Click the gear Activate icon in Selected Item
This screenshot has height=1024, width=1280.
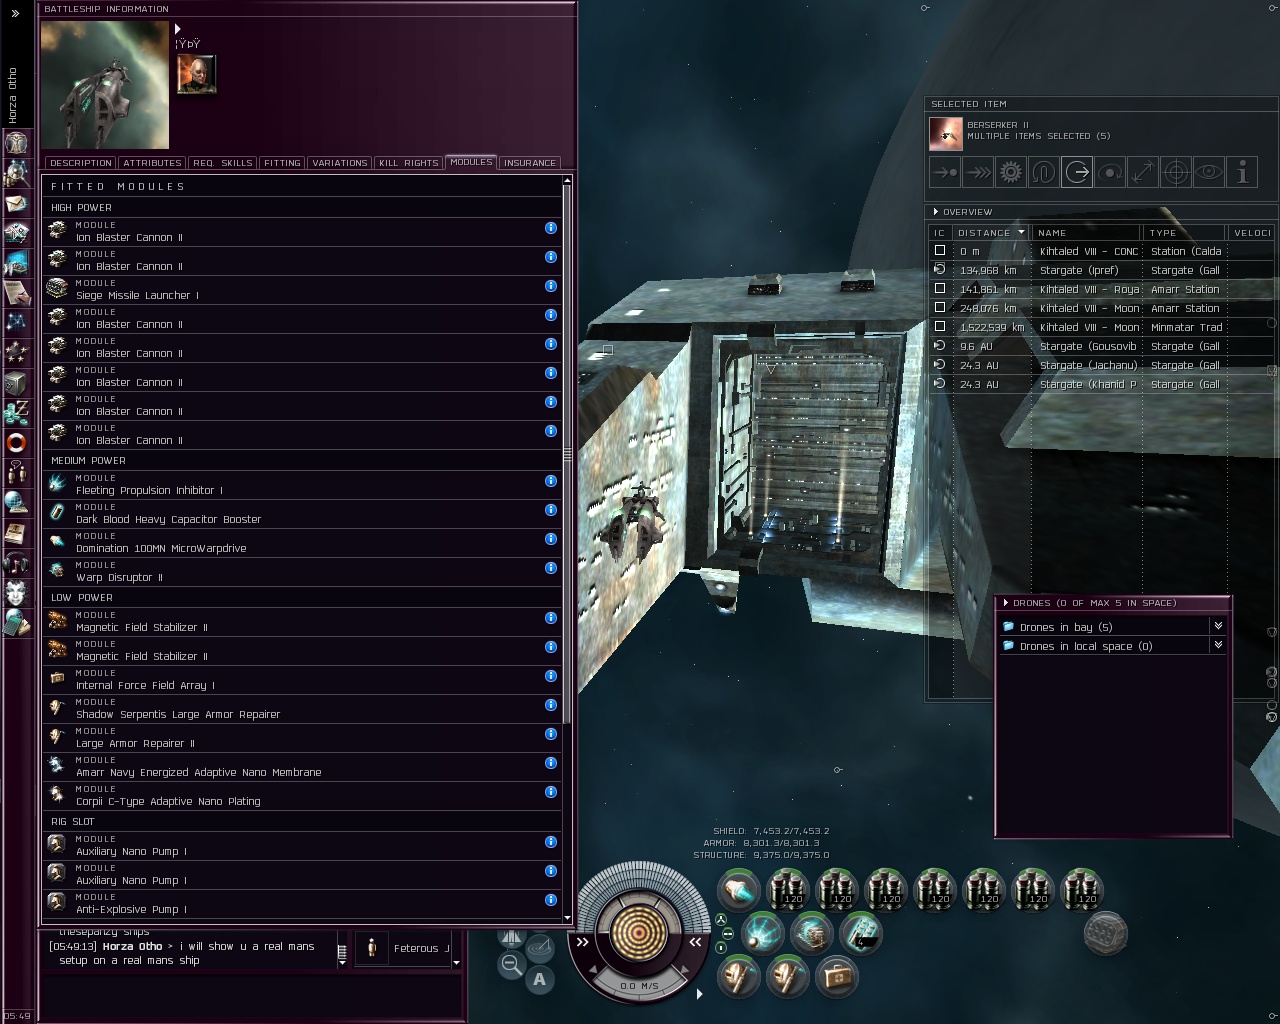pos(1011,172)
